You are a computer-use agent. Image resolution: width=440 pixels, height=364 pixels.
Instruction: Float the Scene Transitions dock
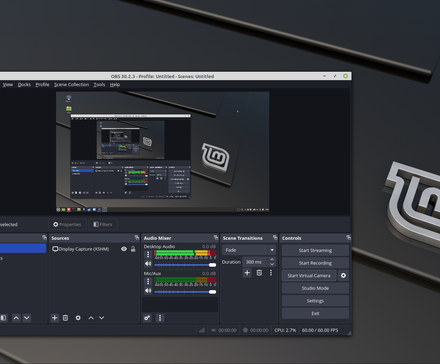point(275,237)
